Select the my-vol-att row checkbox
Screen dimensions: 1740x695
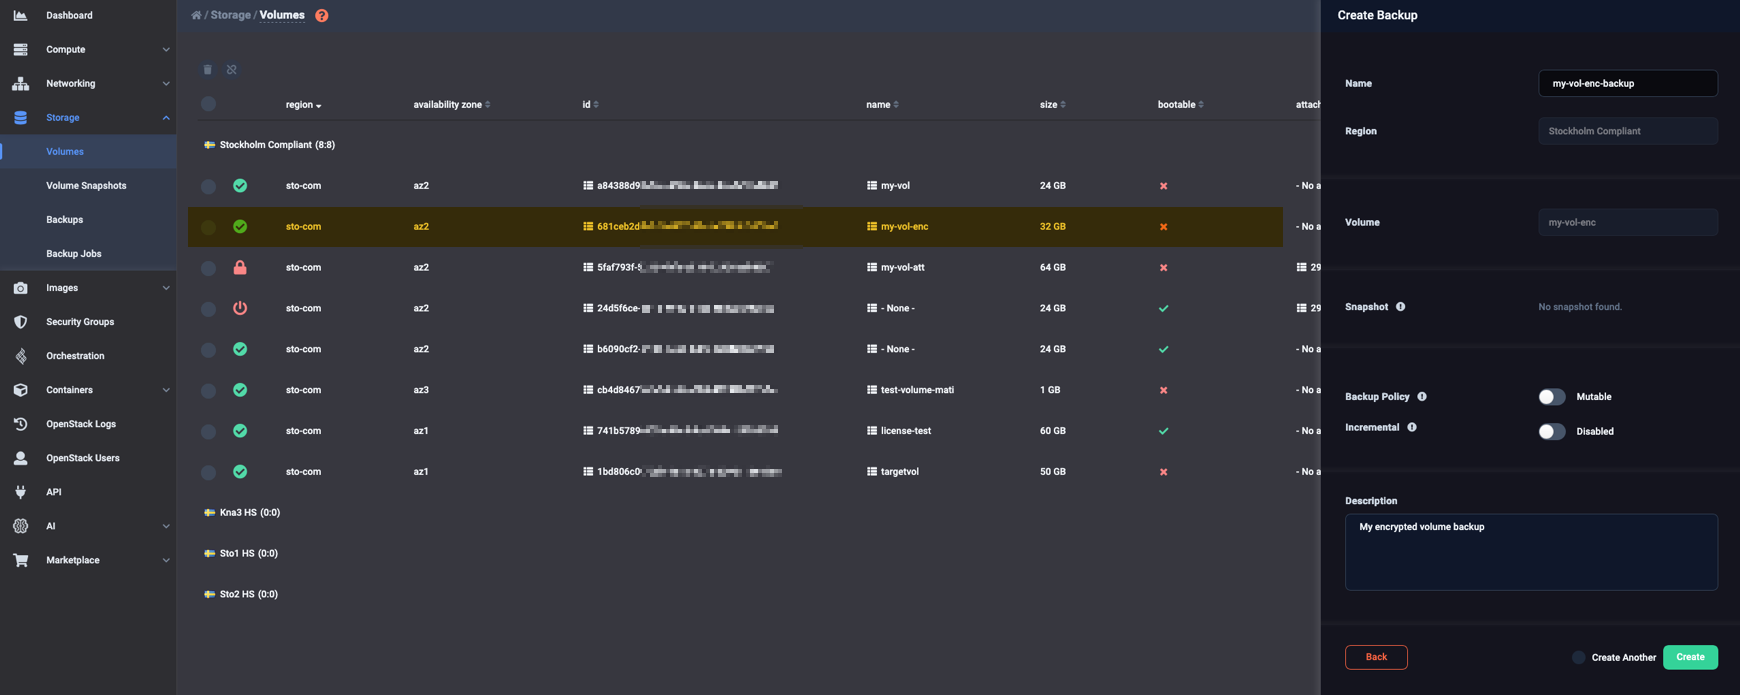pyautogui.click(x=208, y=268)
